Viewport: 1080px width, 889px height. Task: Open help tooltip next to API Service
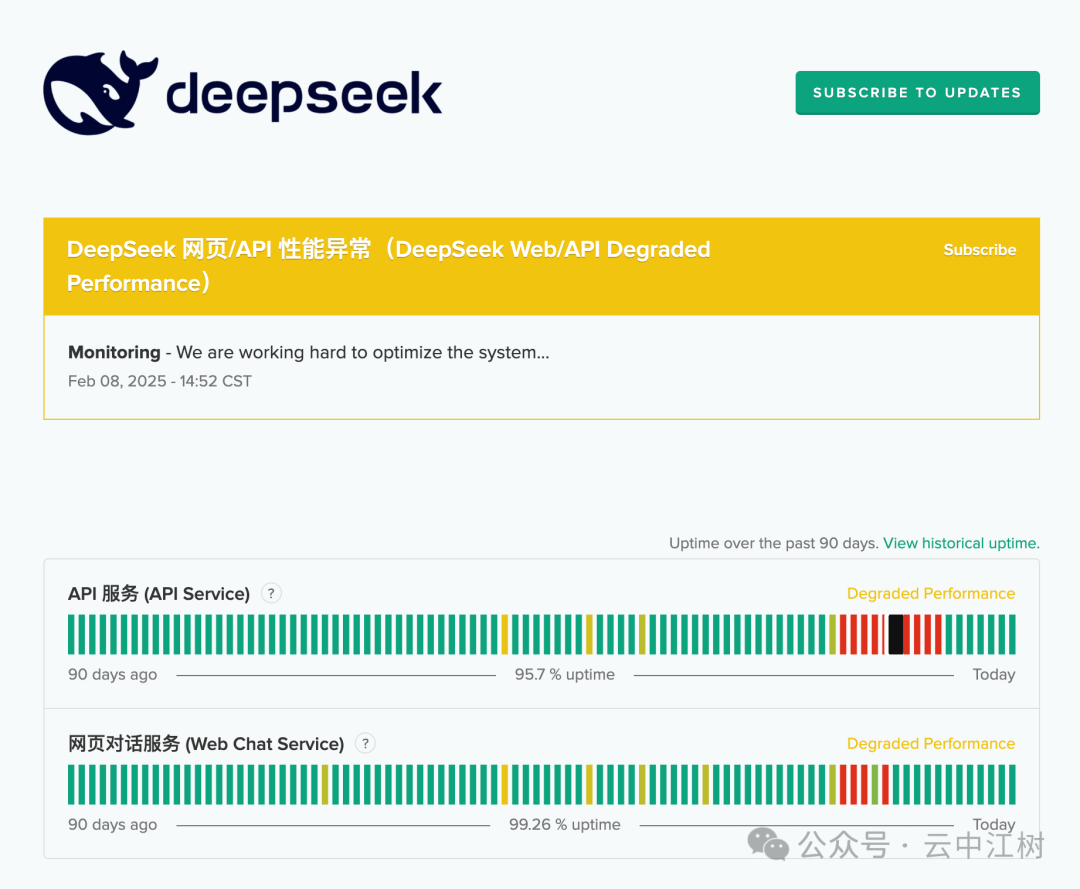[x=271, y=593]
